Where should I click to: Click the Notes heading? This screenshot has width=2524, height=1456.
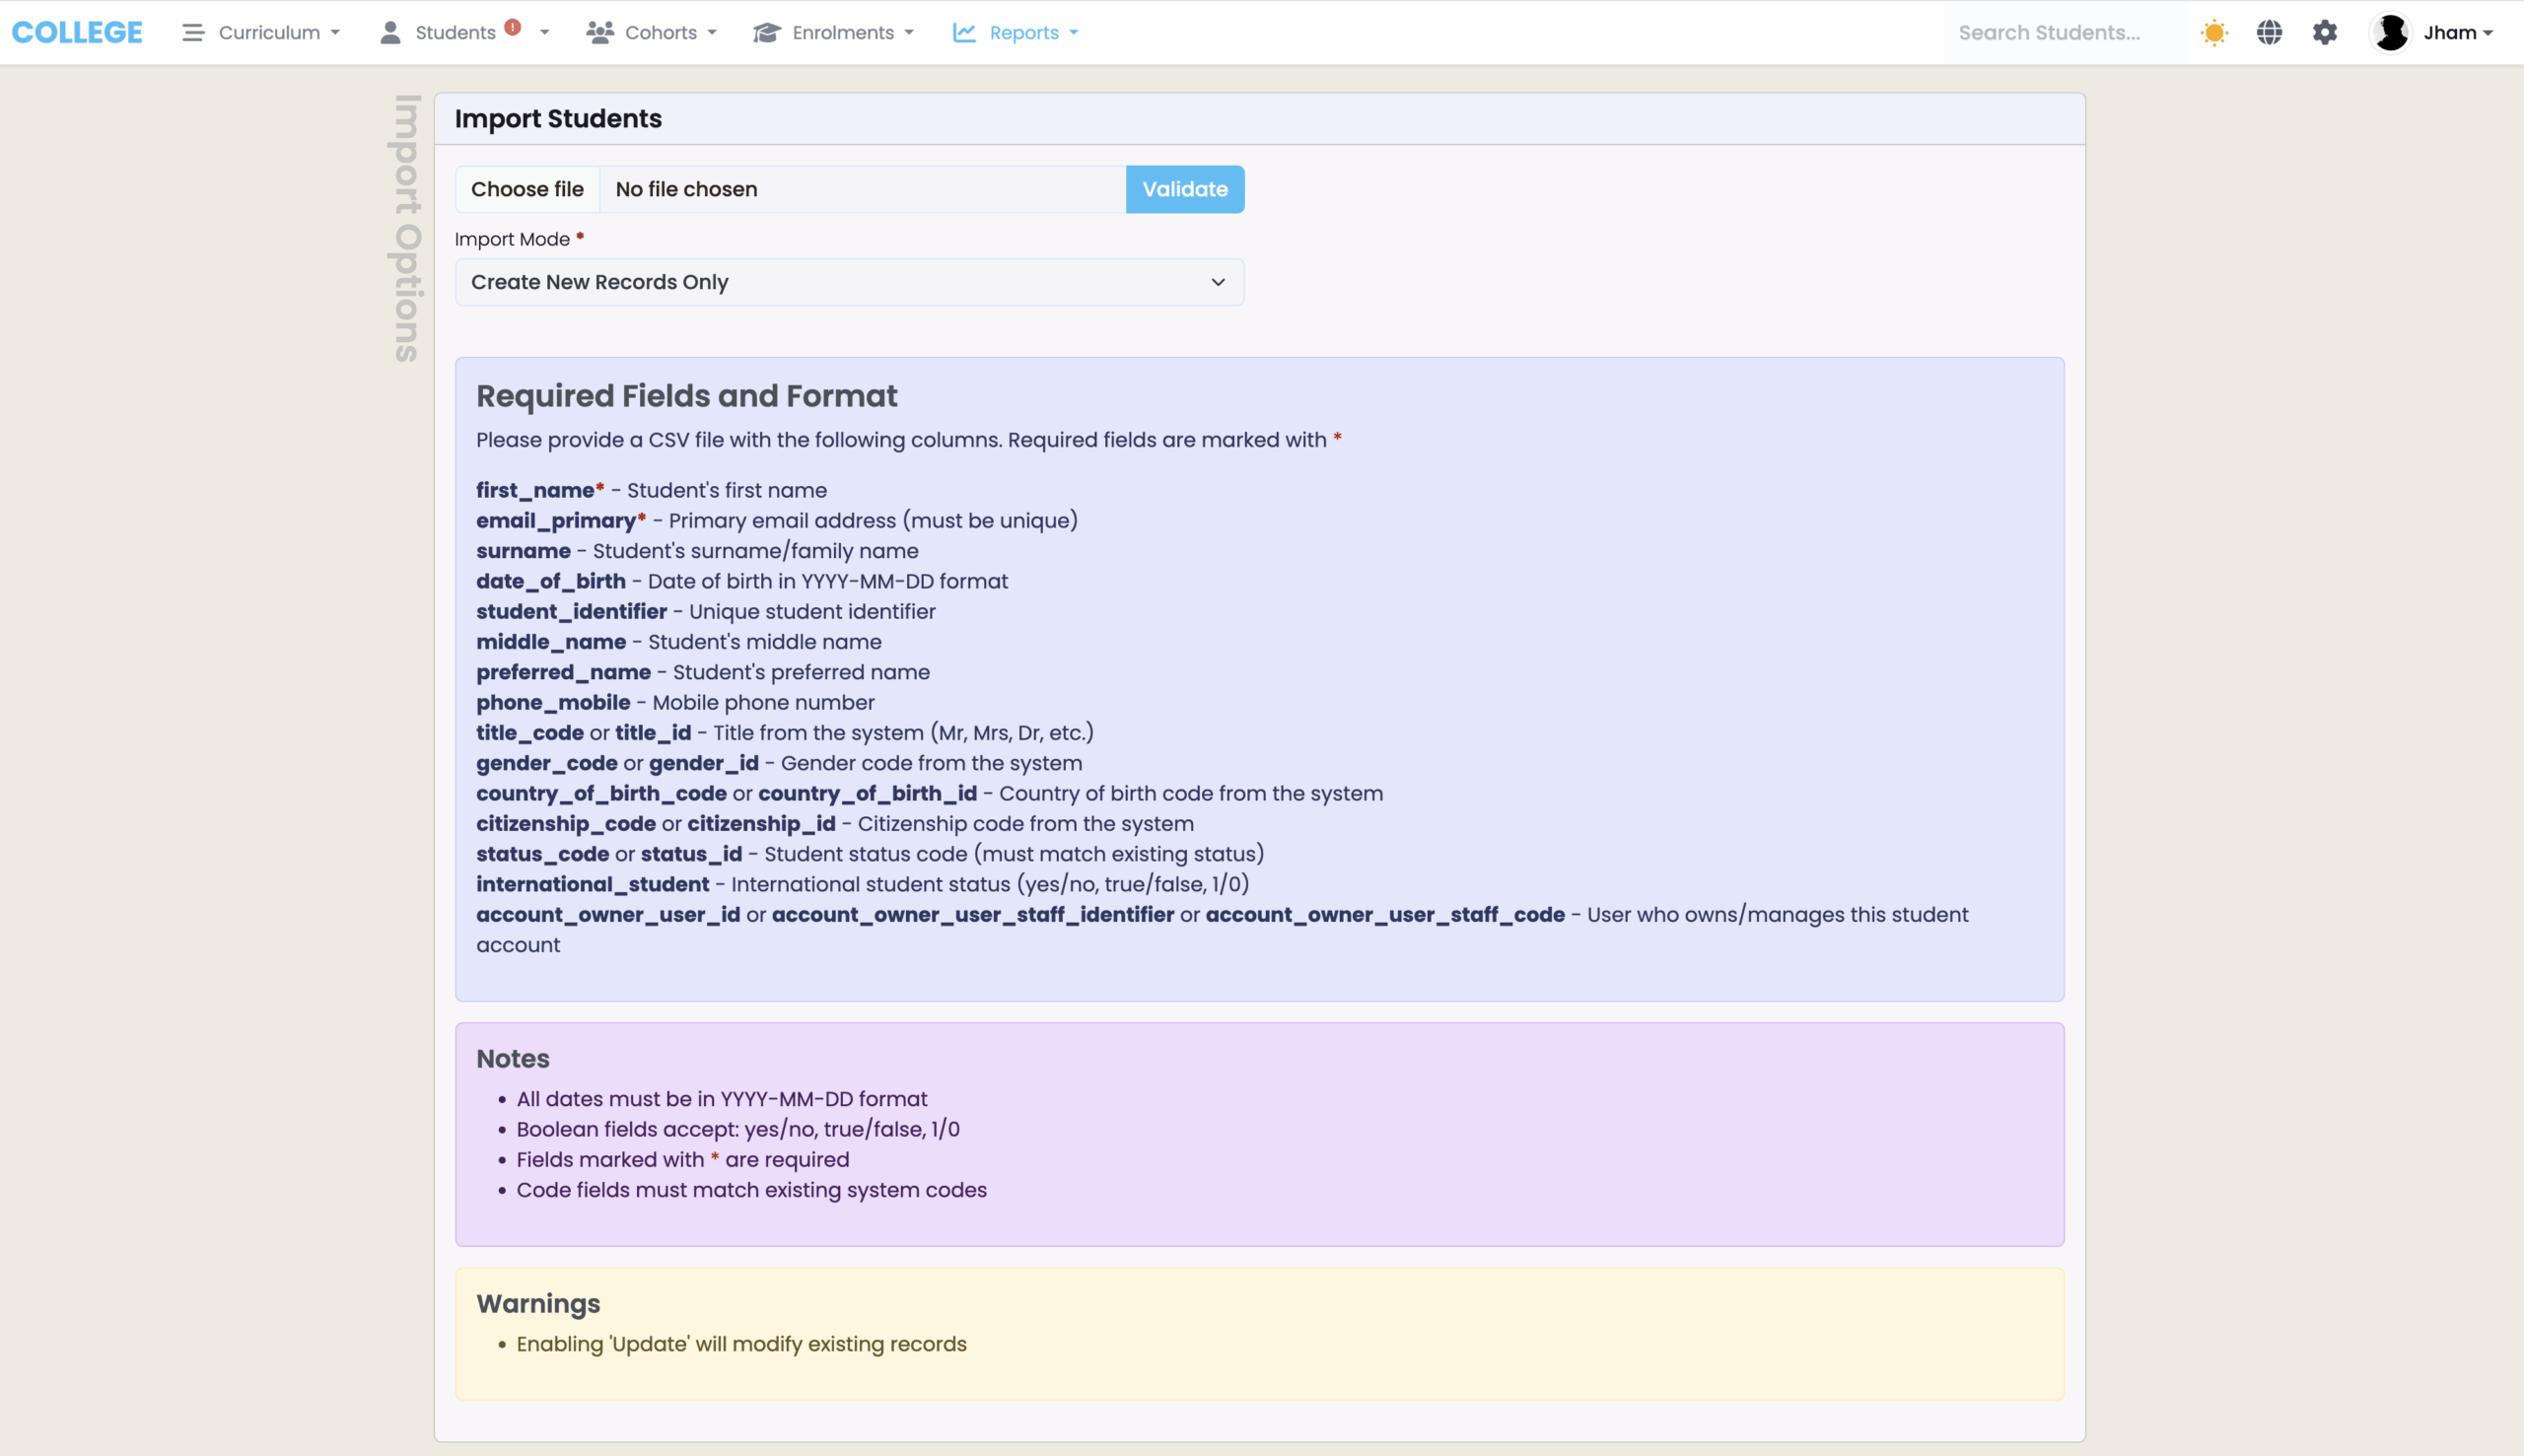coord(513,1058)
